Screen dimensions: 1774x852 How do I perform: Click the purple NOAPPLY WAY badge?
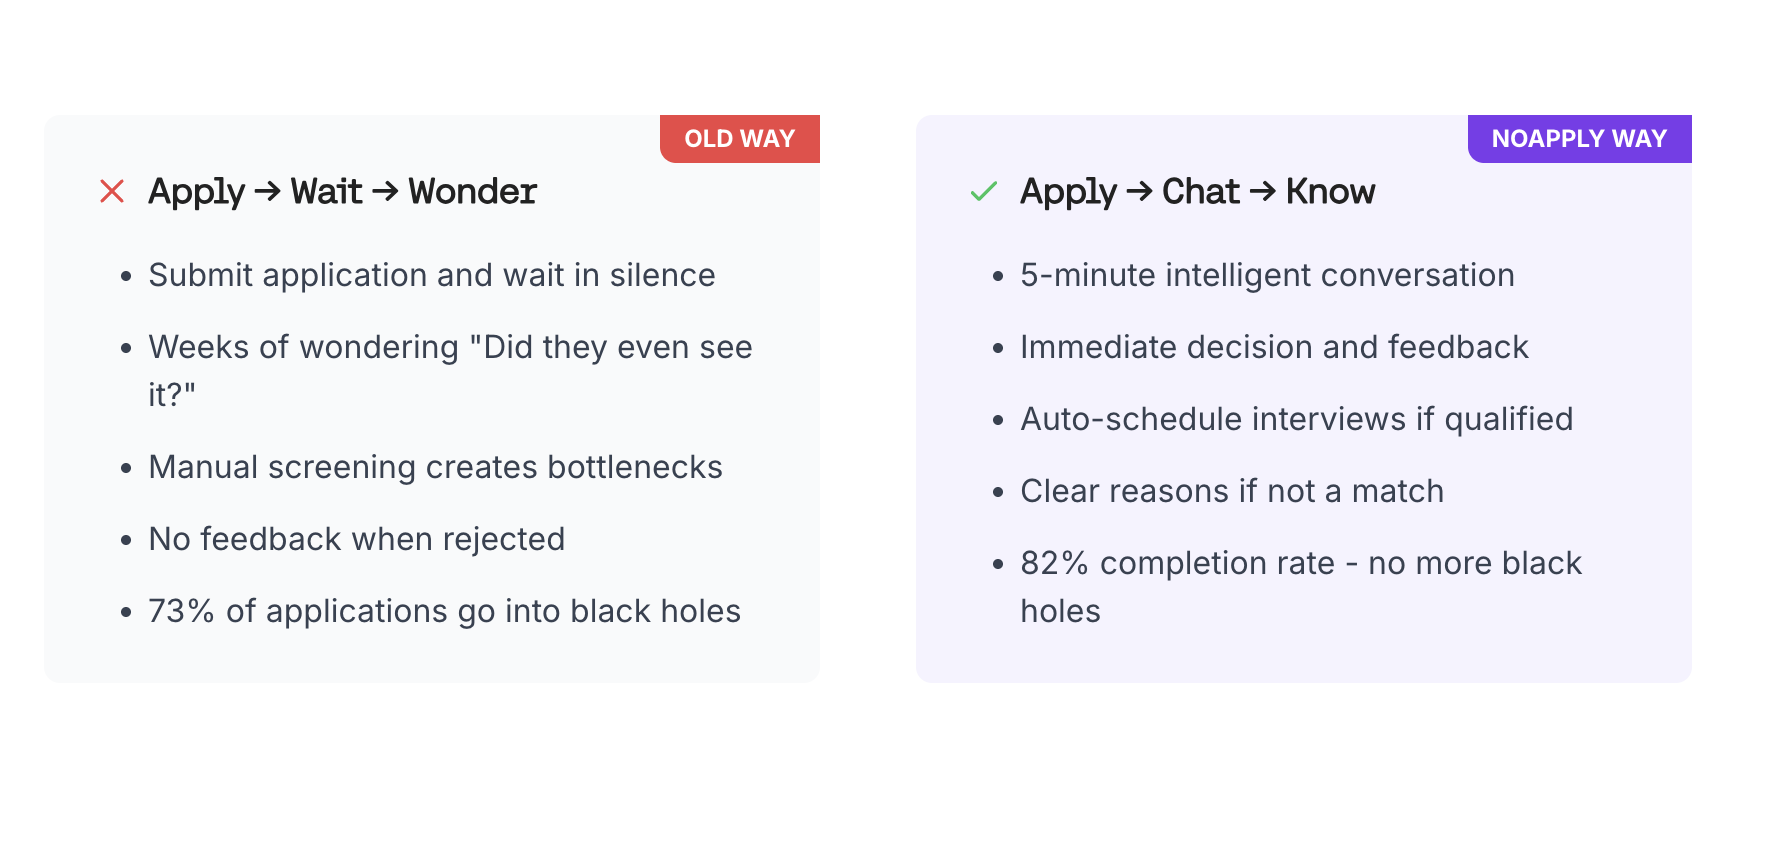(1580, 139)
